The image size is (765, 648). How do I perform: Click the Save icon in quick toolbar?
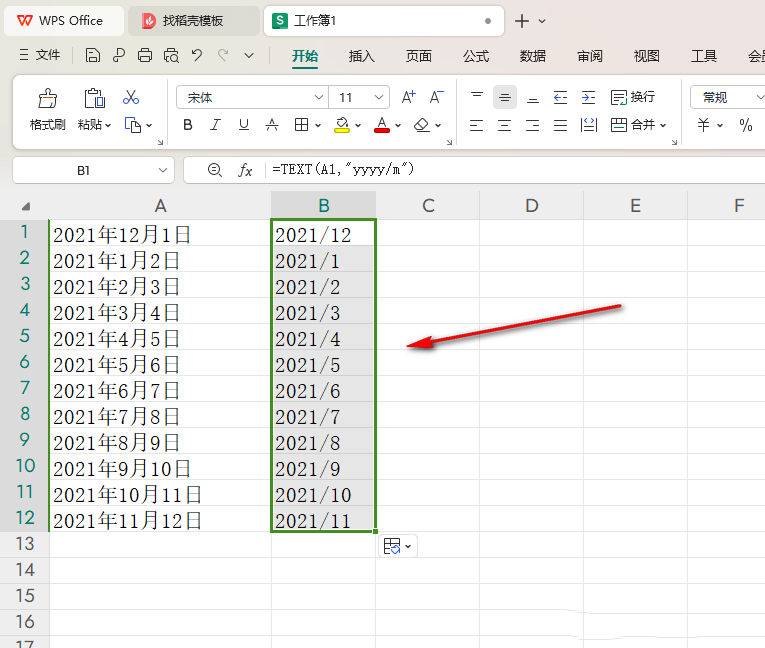click(x=93, y=55)
